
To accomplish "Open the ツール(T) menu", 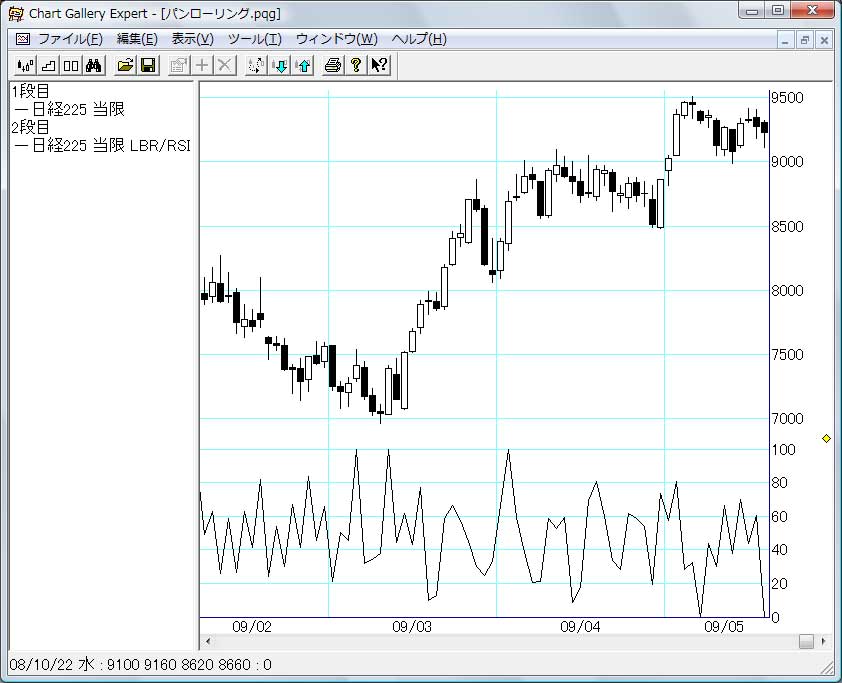I will pos(254,39).
